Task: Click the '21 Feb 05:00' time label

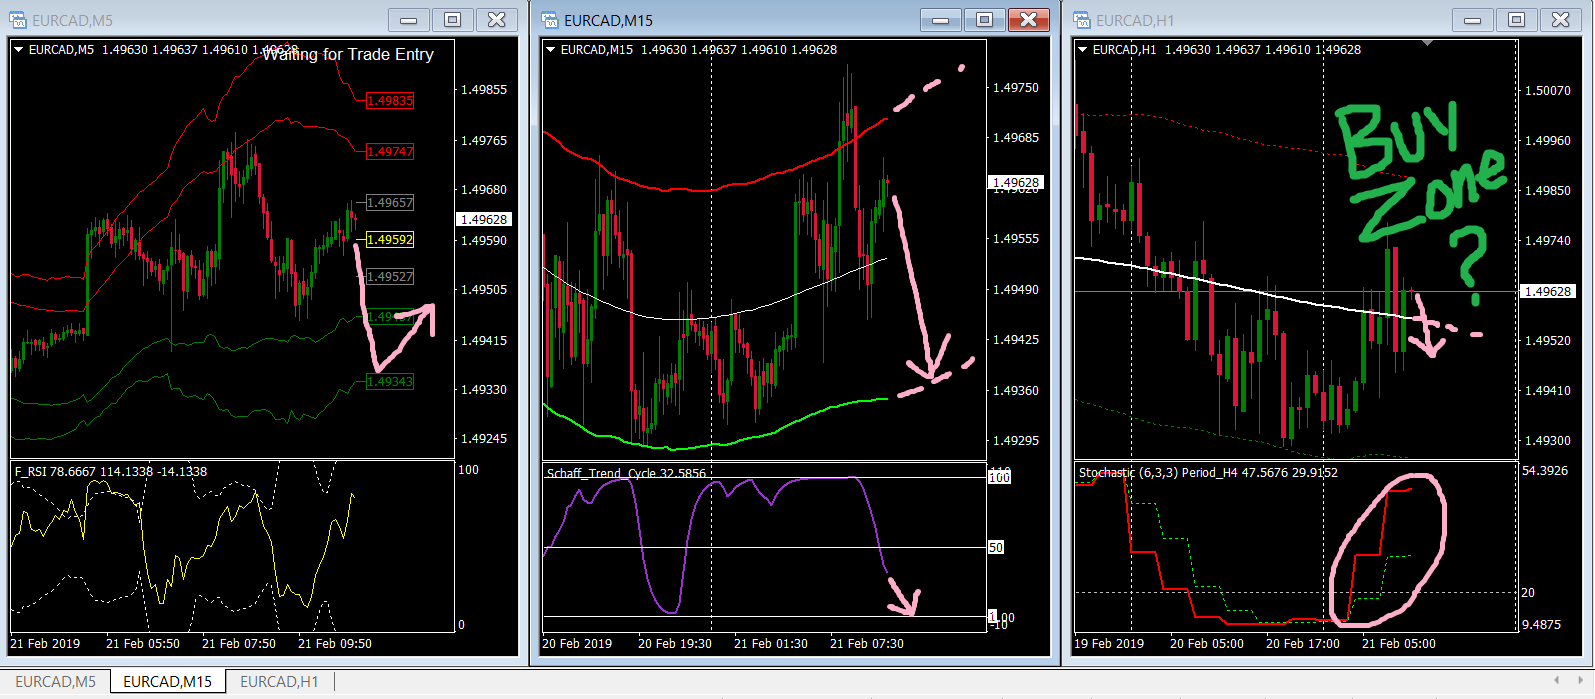Action: [x=1399, y=643]
